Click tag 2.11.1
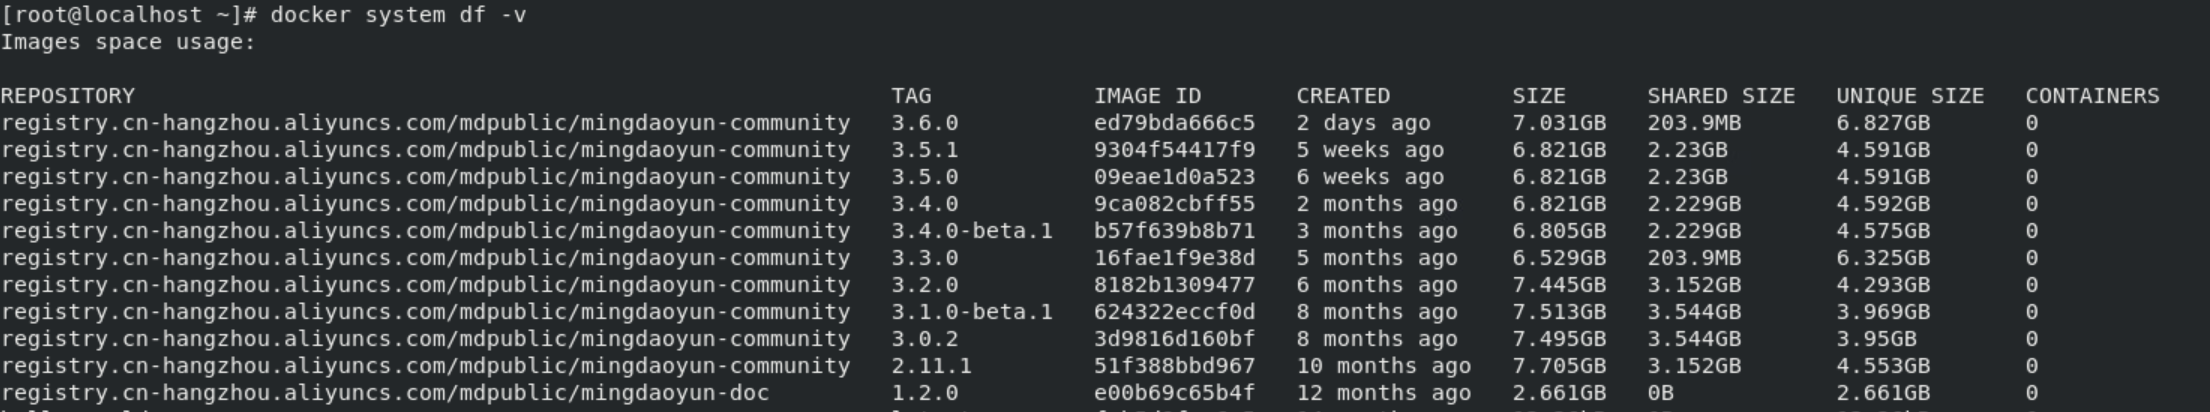The image size is (2210, 412). pos(931,366)
